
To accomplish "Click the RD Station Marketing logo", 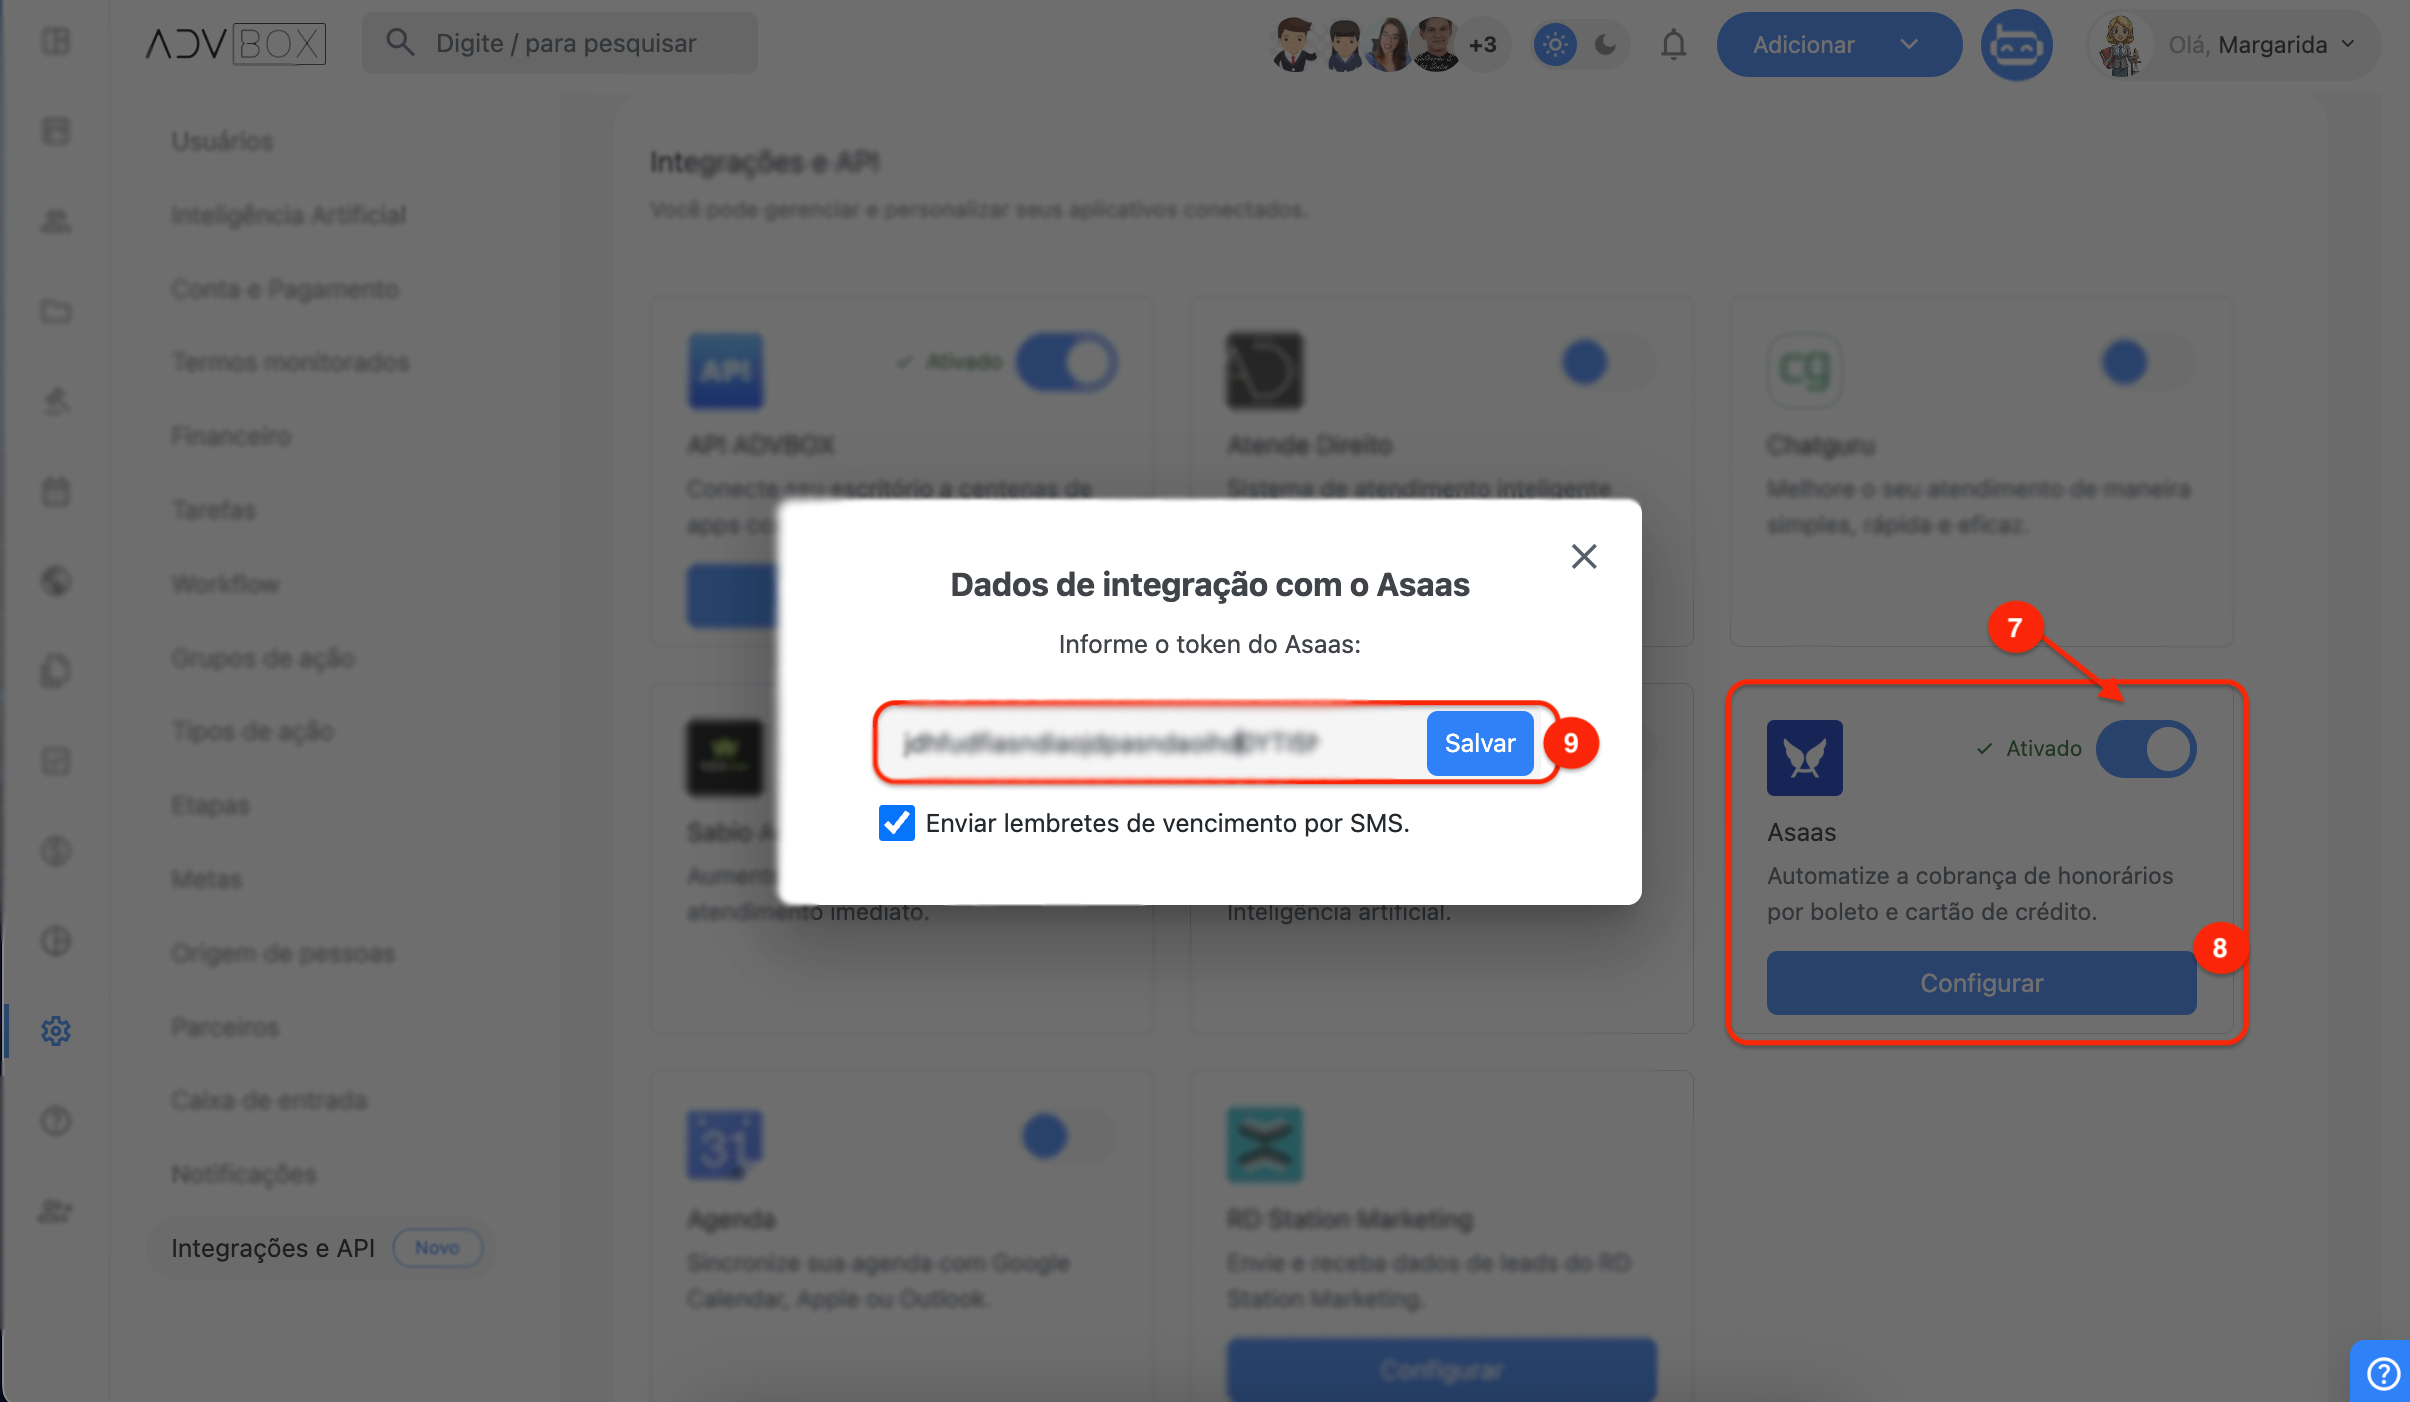I will pyautogui.click(x=1264, y=1145).
